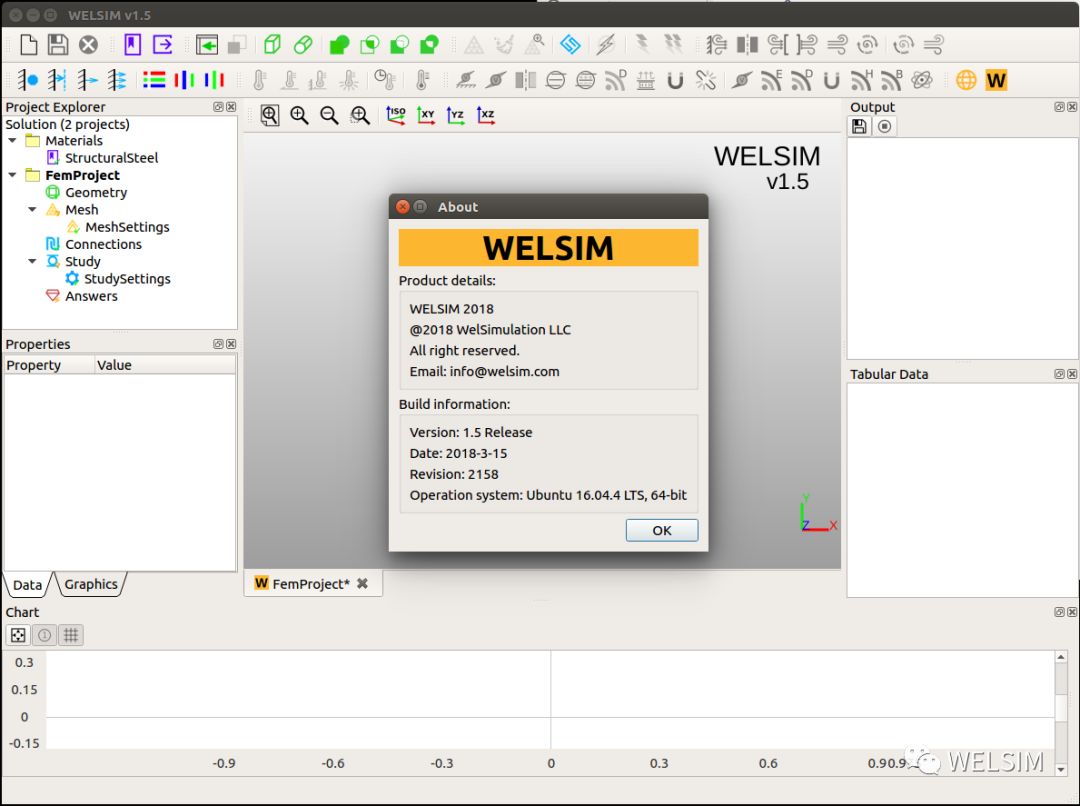Click red-green-blue horizontal bars icon
This screenshot has height=806, width=1080.
point(154,80)
